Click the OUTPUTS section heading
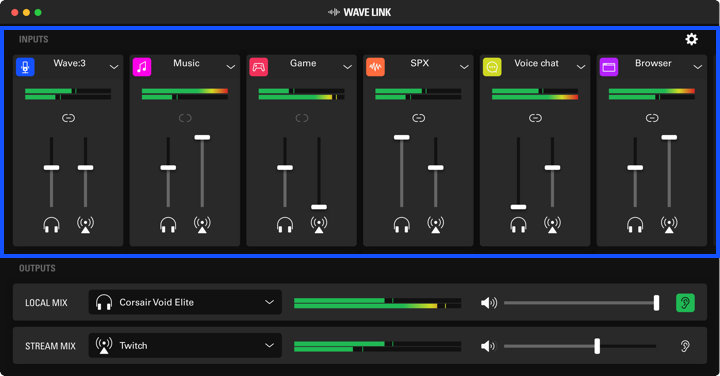Screen dimensions: 720x376 click(37, 268)
